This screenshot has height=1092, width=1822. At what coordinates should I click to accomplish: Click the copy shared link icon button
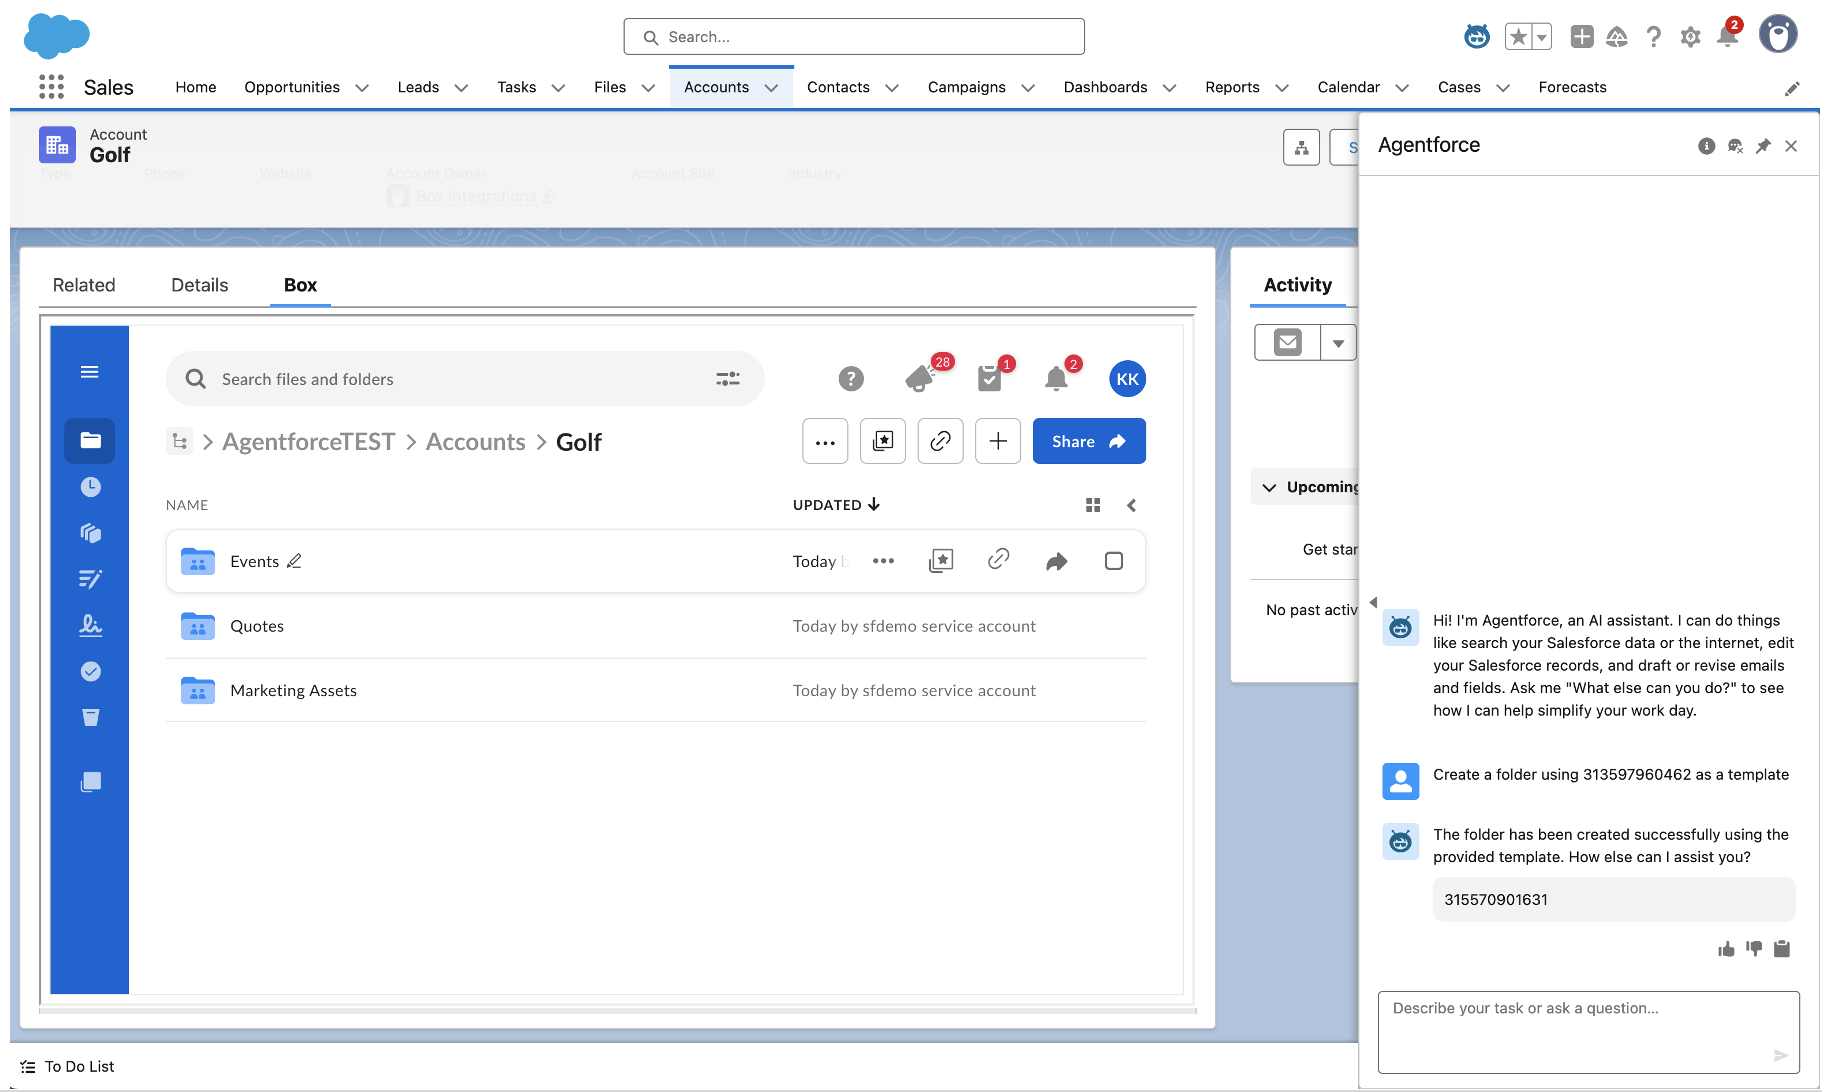[940, 441]
